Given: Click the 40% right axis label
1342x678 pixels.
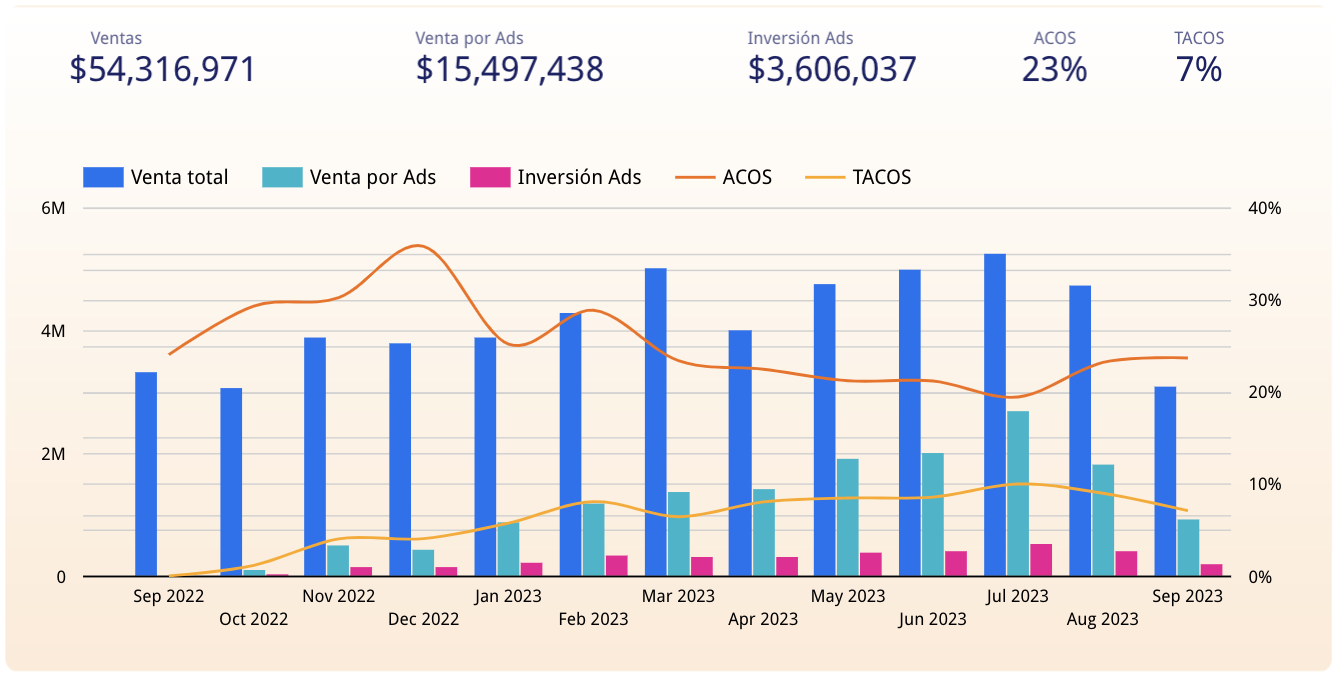Looking at the screenshot, I should [x=1265, y=208].
